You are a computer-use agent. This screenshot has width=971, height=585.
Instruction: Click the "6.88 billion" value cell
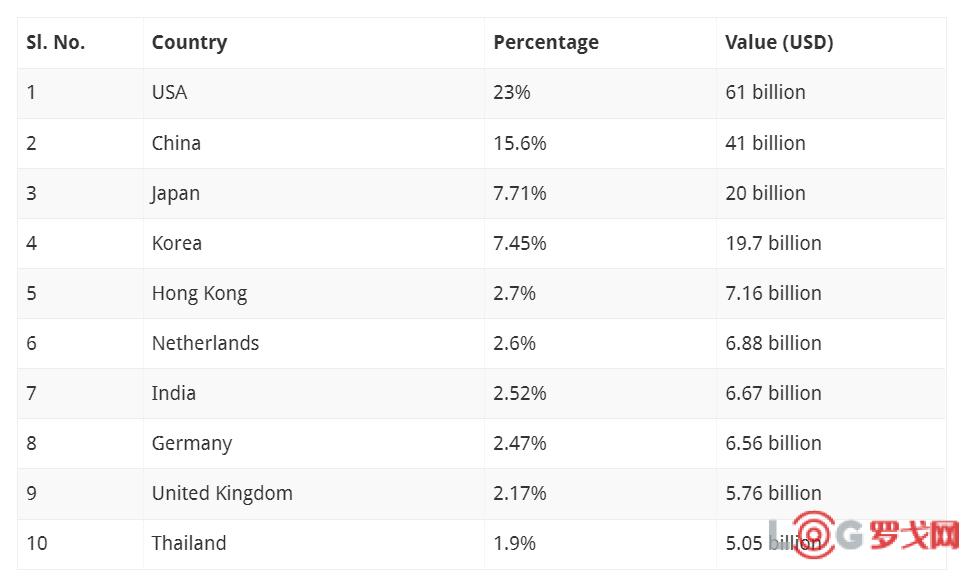tap(773, 343)
